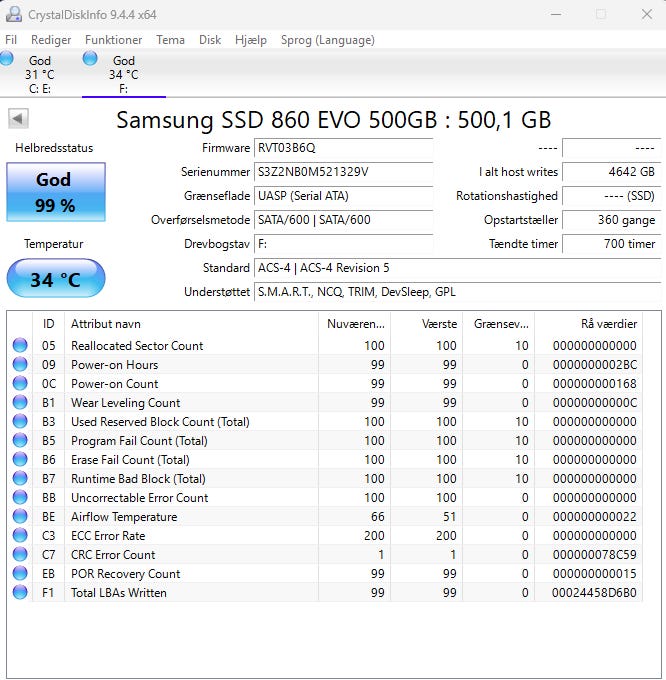Click the God 99 % health status button
Screen dimensions: 666x680
click(55, 192)
